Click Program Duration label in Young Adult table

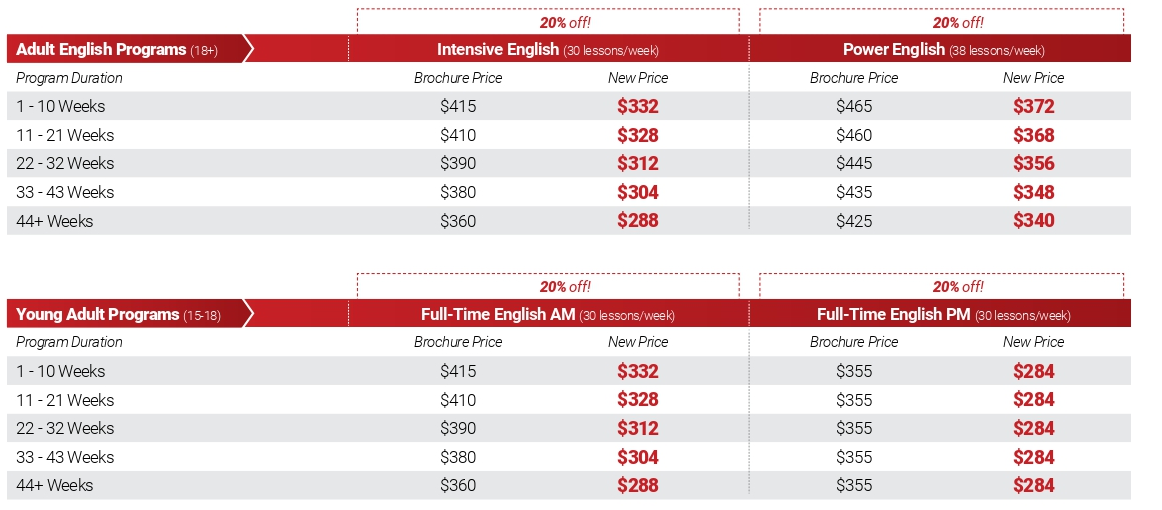(70, 342)
